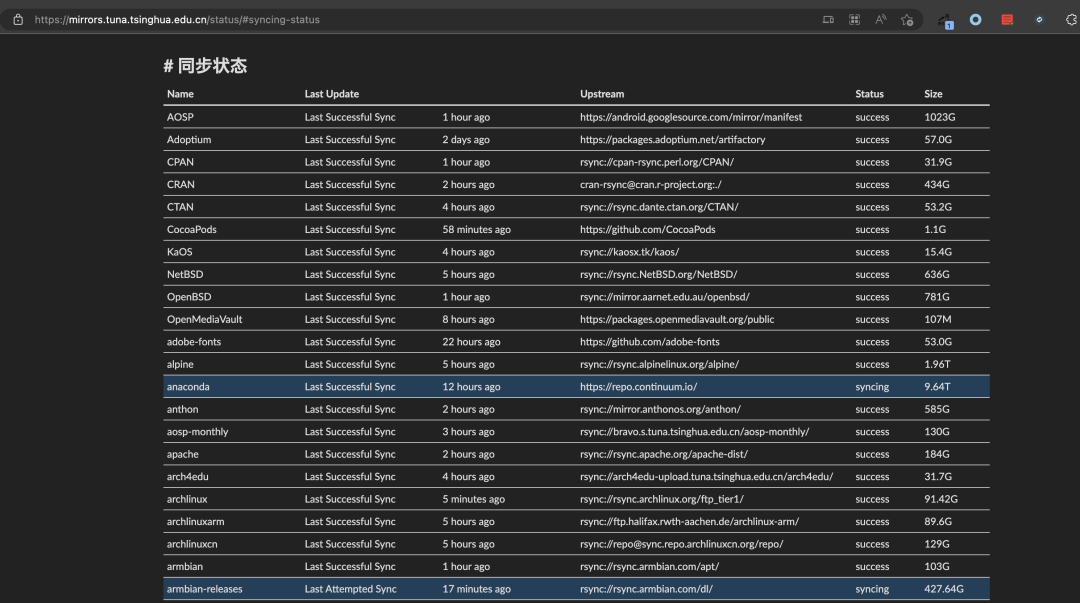Click upstream https://packages.adoptium.net/artifactory
The image size is (1080, 603).
tap(672, 139)
